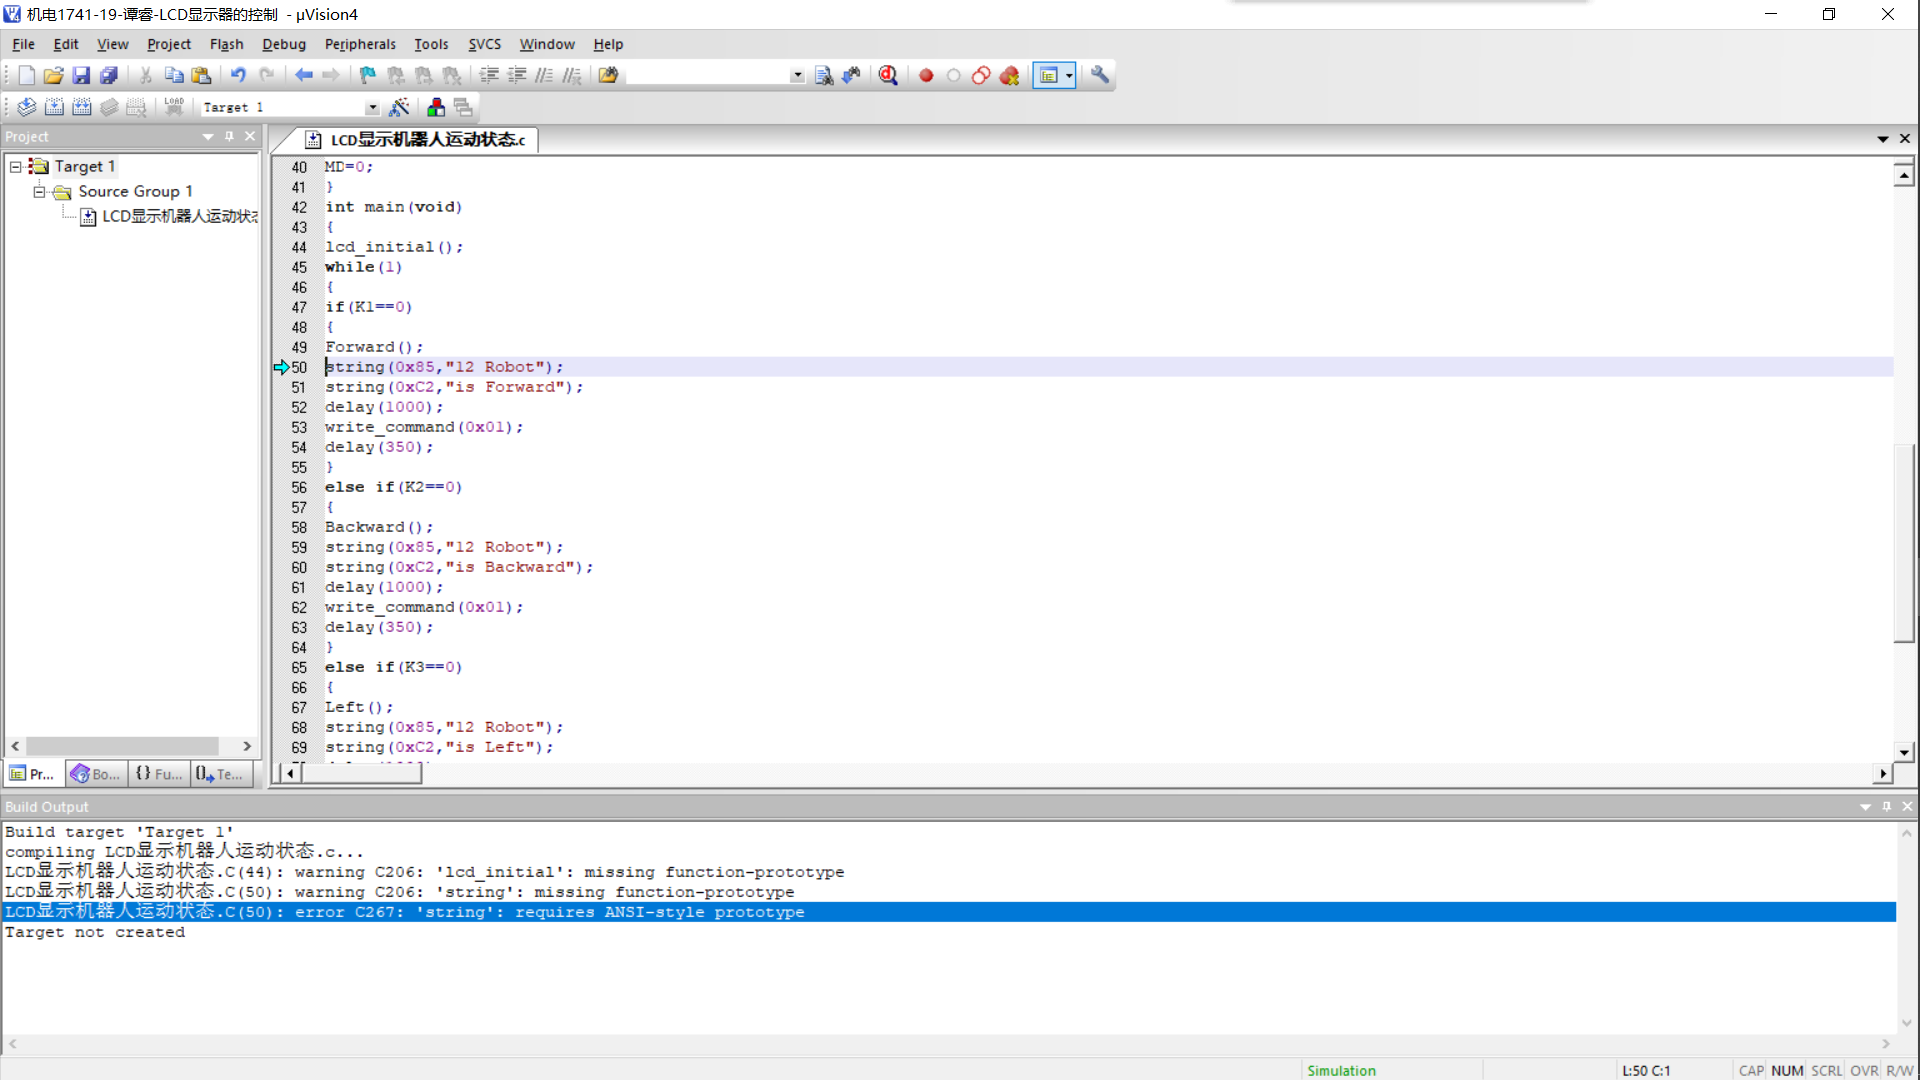
Task: Click the "Target not created" output line
Action: pyautogui.click(x=95, y=932)
